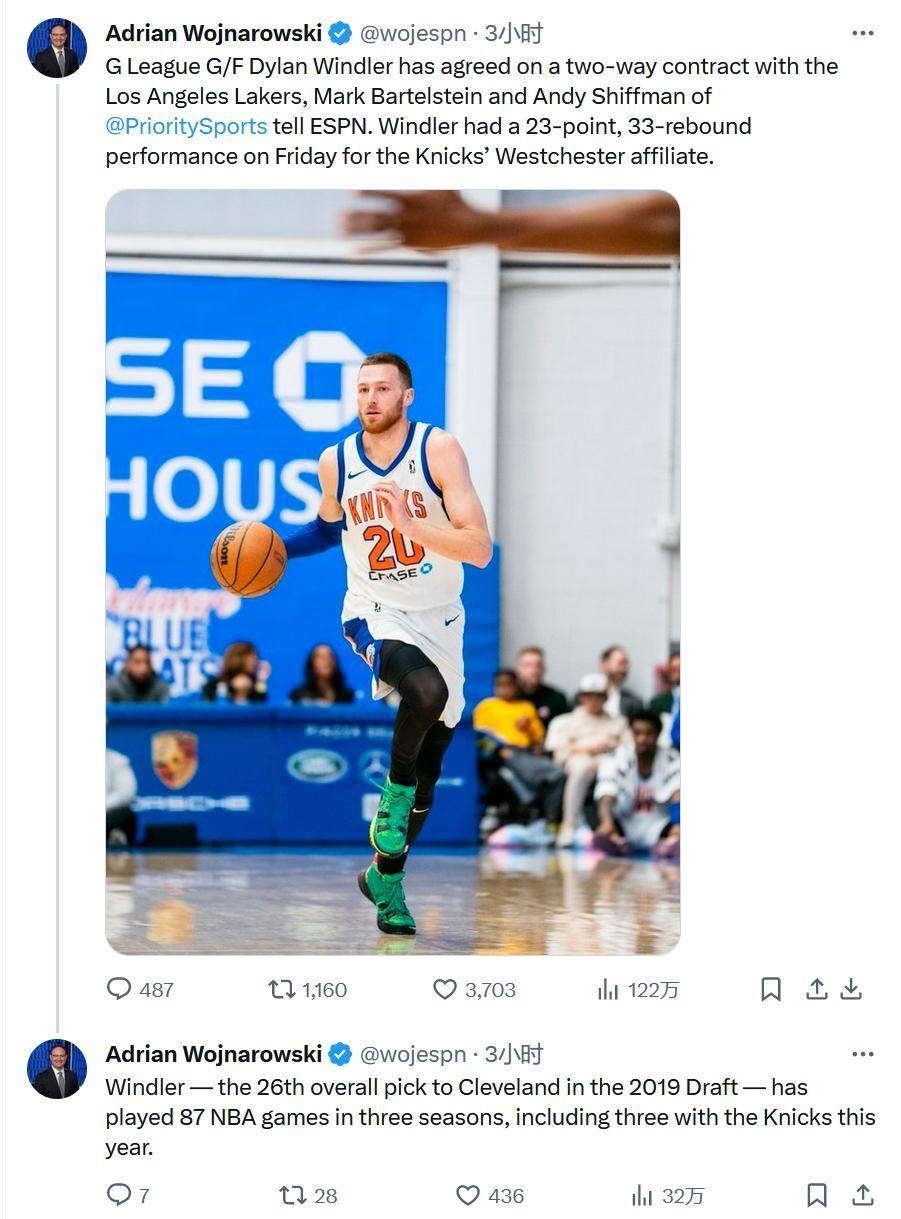Open more options menu on first tweet
Image resolution: width=901 pixels, height=1219 pixels.
pyautogui.click(x=862, y=33)
